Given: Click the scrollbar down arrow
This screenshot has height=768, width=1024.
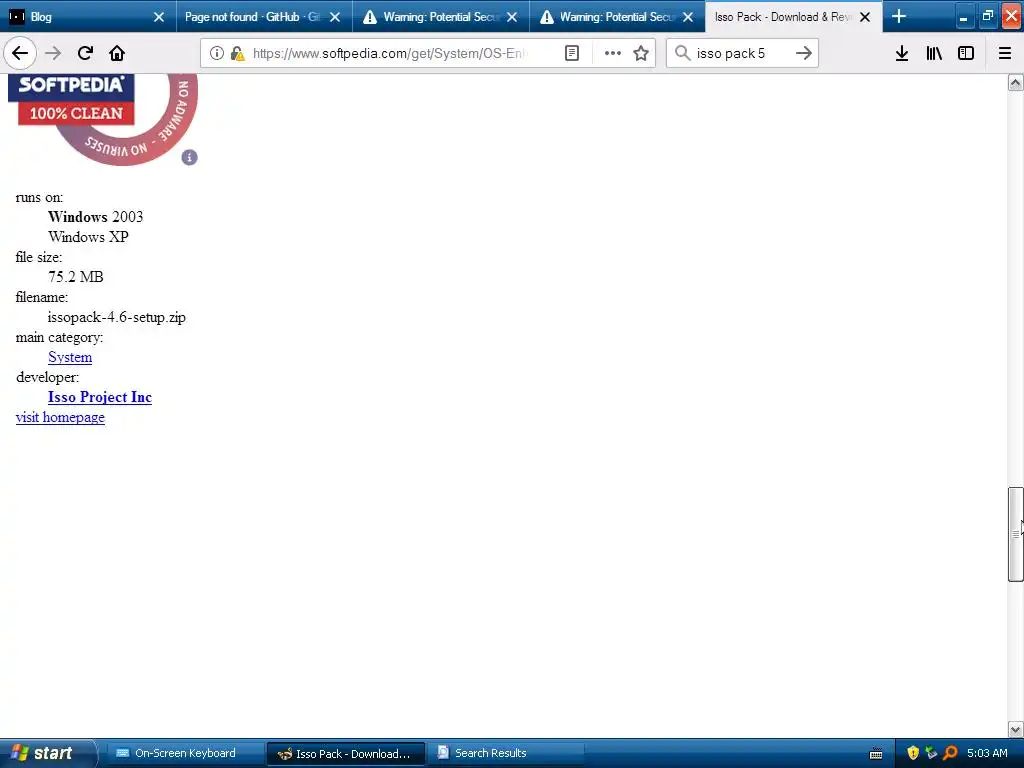Looking at the screenshot, I should (x=1015, y=729).
